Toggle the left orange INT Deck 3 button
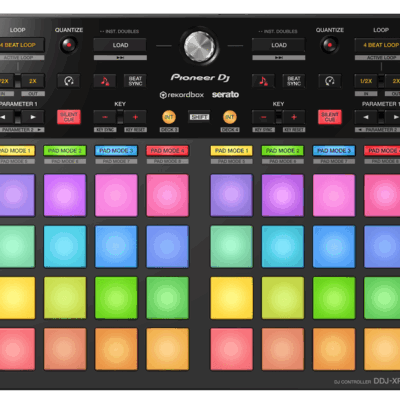The width and height of the screenshot is (400, 400). [x=169, y=117]
